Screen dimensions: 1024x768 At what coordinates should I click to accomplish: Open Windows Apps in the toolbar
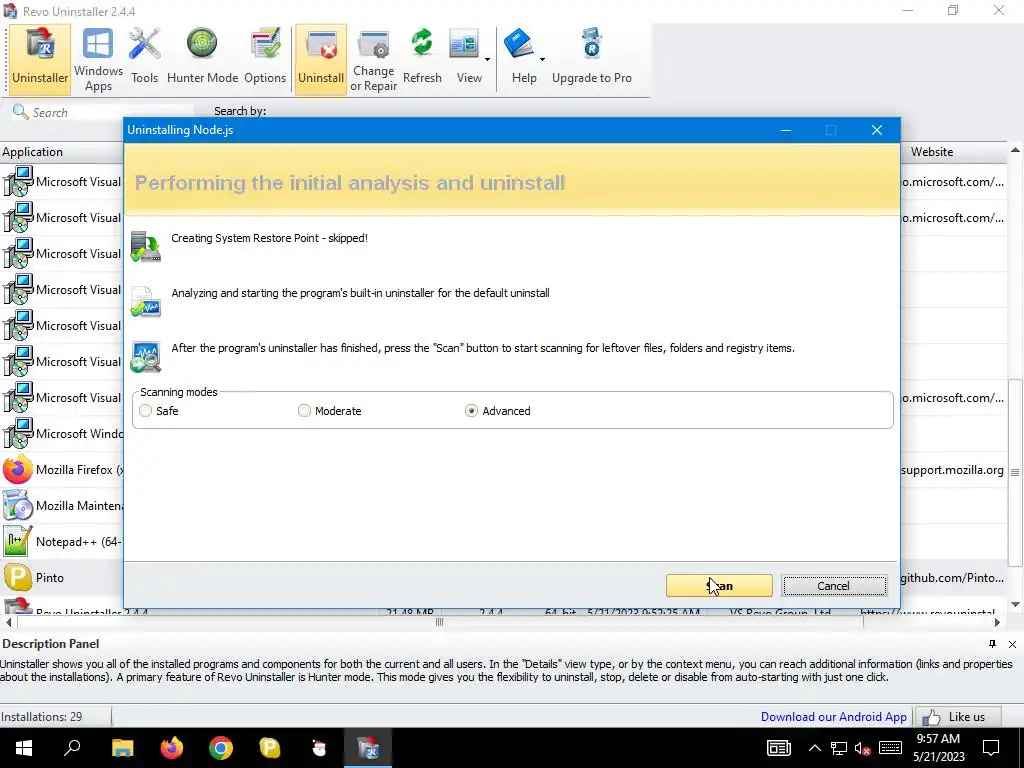(98, 59)
